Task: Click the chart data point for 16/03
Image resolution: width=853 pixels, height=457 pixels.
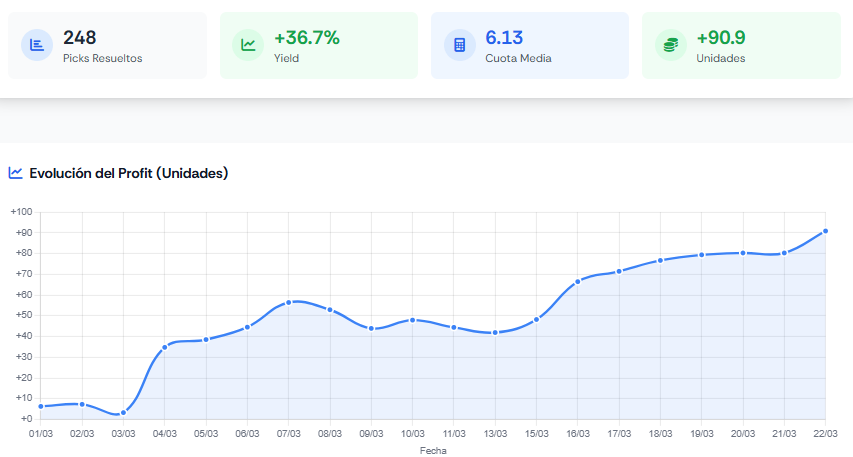Action: click(x=578, y=282)
